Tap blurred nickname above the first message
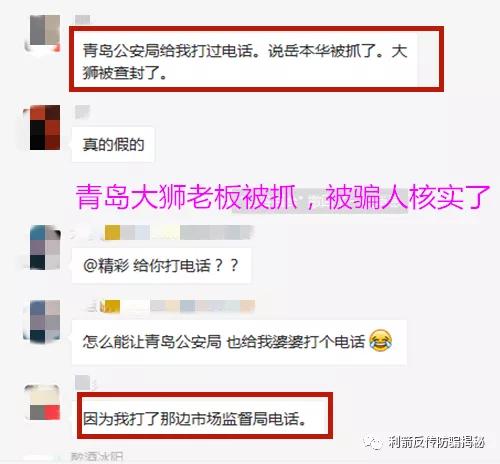The width and height of the screenshot is (500, 464). tap(82, 19)
